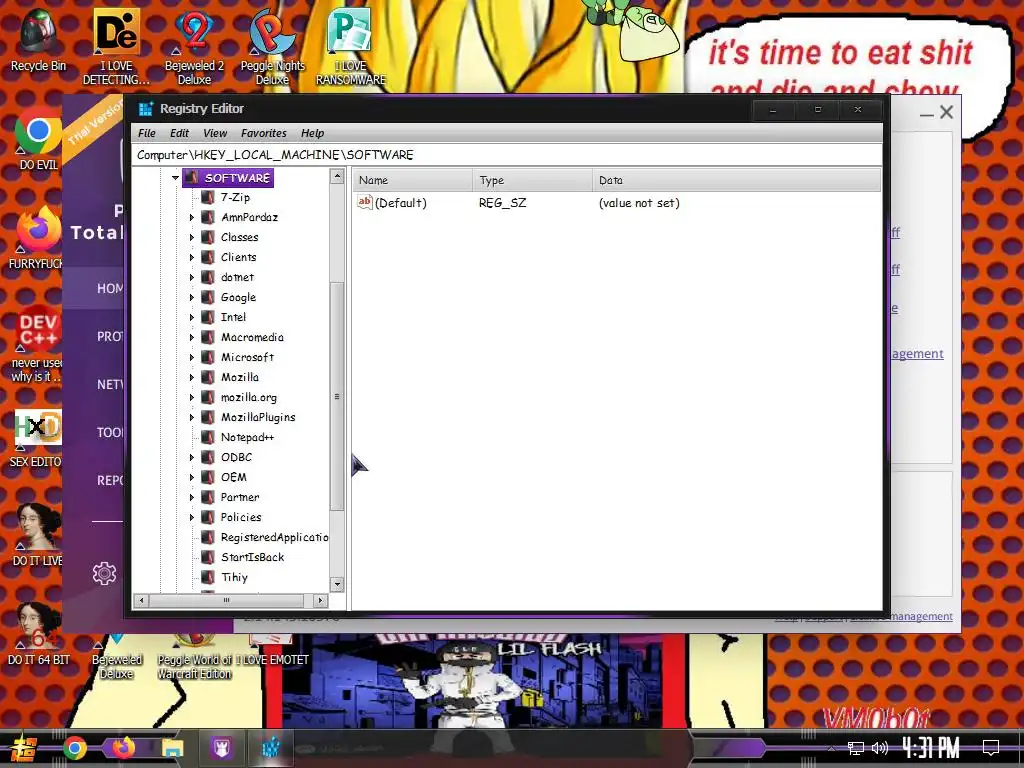Click the Registry Editor taskbar icon

(x=270, y=748)
